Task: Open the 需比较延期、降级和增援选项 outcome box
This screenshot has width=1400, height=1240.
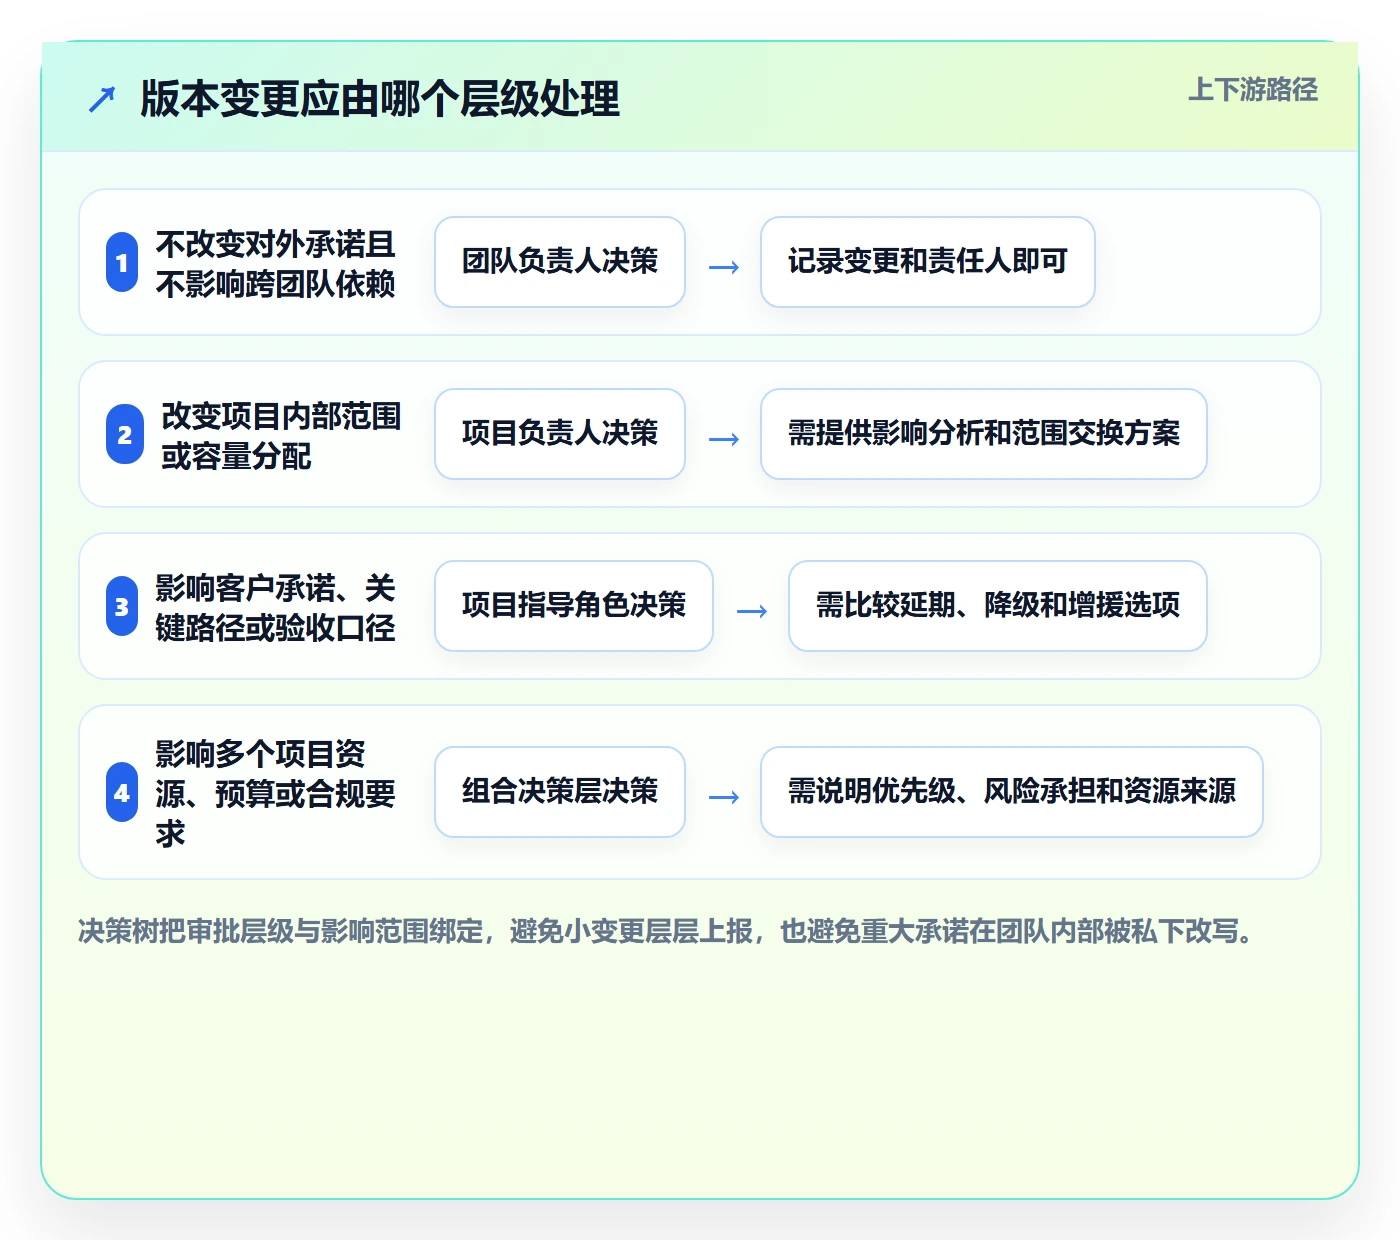Action: (998, 606)
